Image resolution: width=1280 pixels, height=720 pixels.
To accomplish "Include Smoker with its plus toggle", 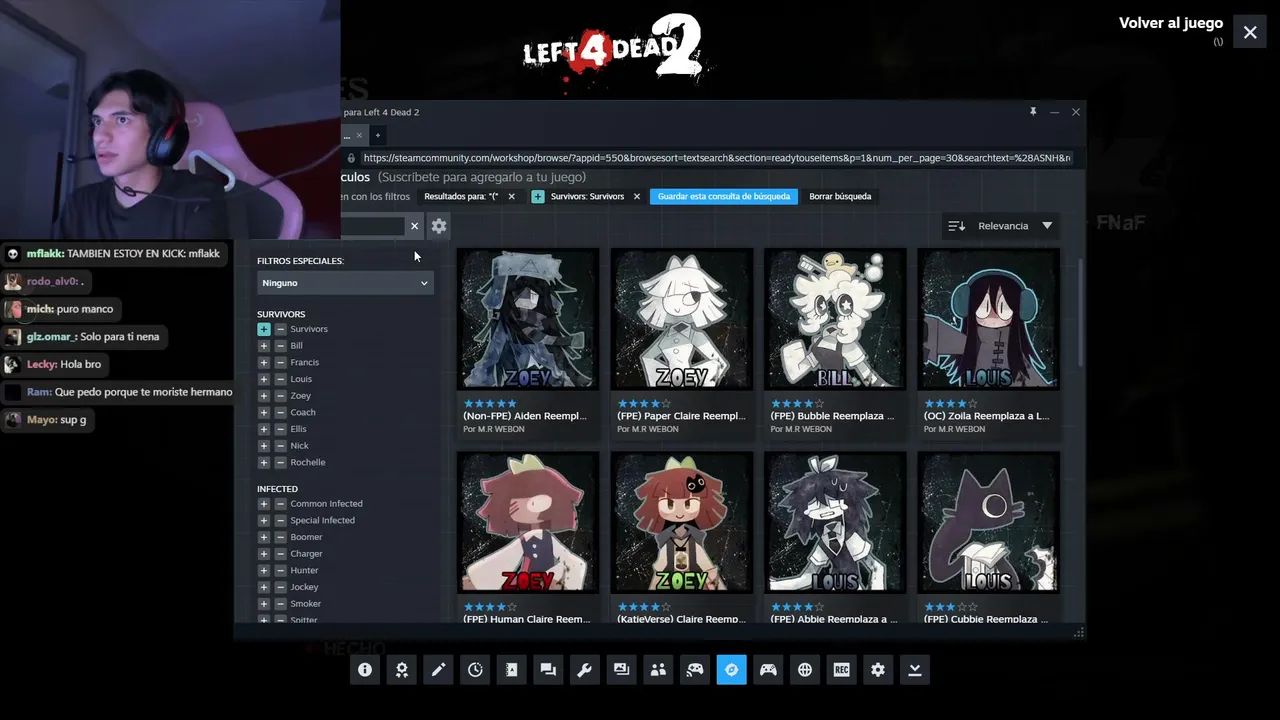I will click(264, 604).
